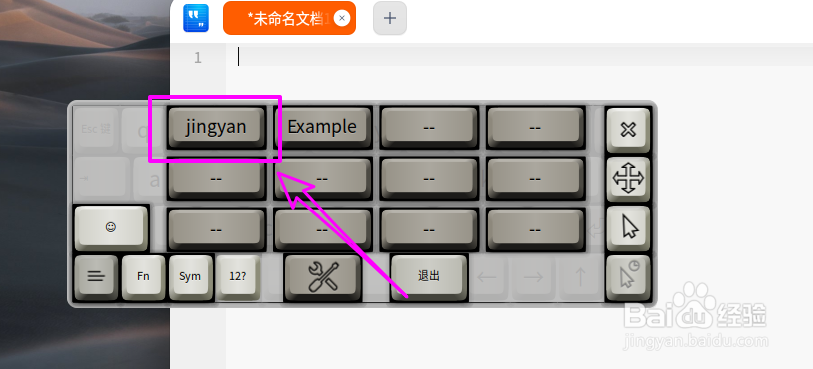Open a new tab with plus button
The image size is (813, 369).
pyautogui.click(x=390, y=18)
